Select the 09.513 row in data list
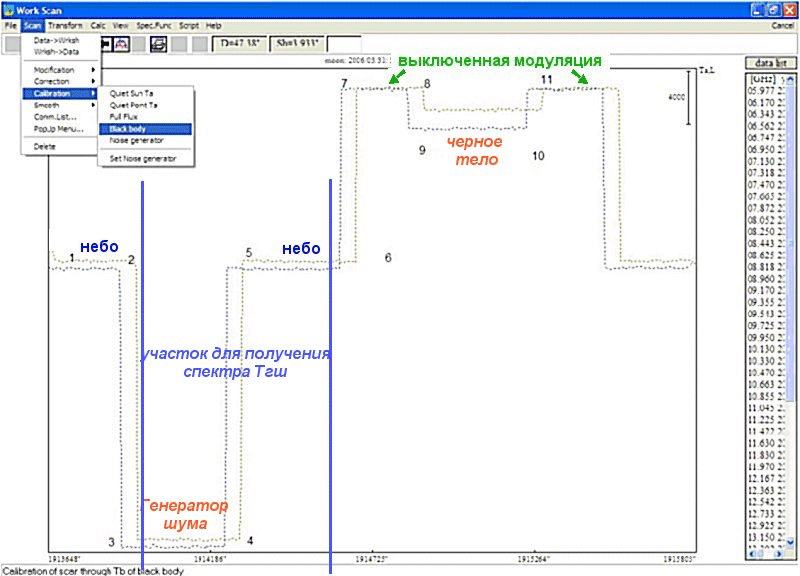 pyautogui.click(x=766, y=314)
